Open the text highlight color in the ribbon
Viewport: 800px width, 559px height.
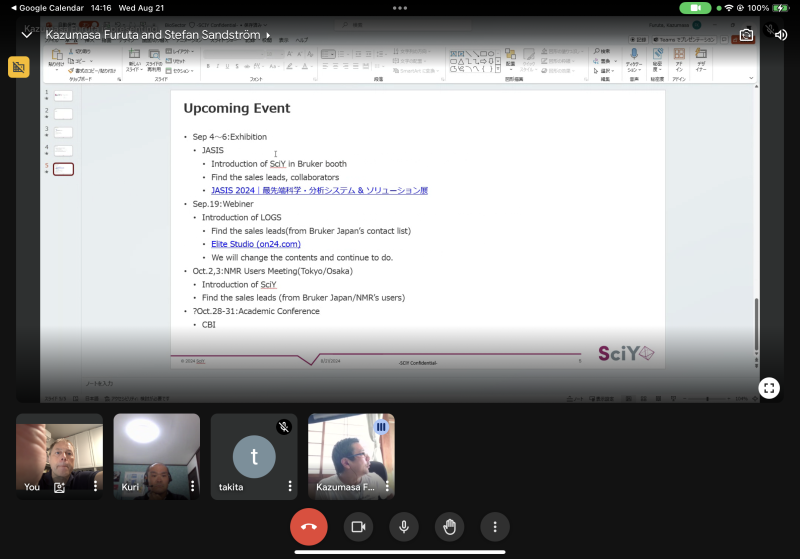pyautogui.click(x=291, y=66)
